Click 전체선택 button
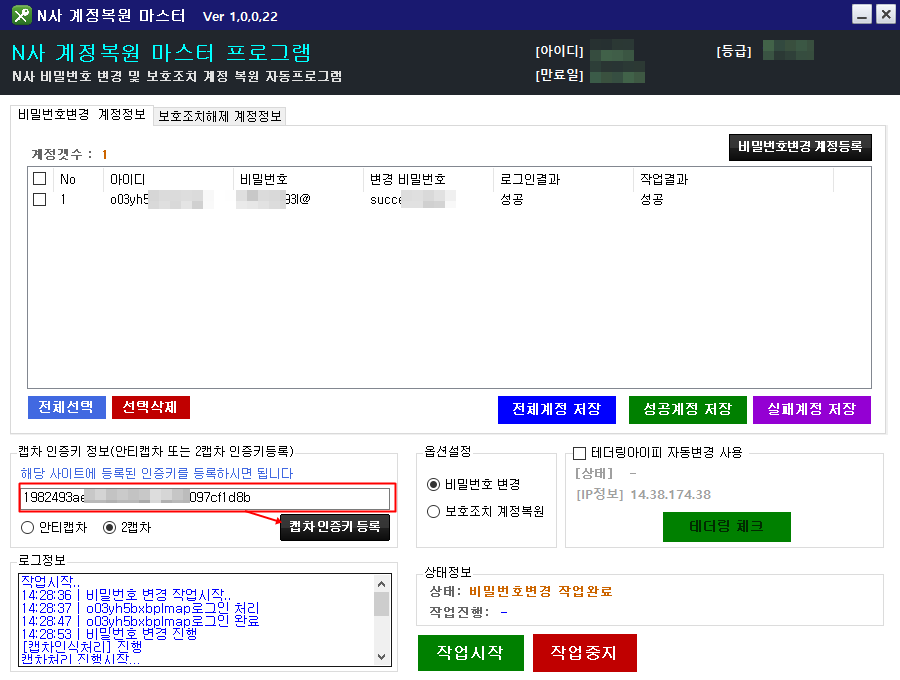 coord(67,407)
